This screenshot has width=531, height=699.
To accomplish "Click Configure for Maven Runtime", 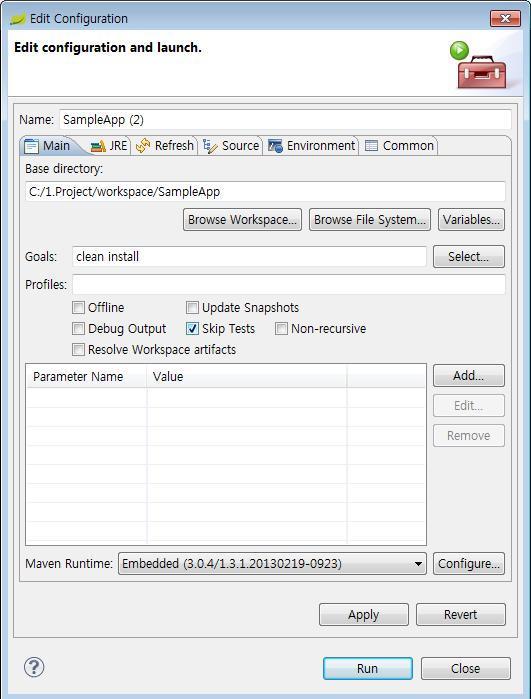I will pos(469,564).
